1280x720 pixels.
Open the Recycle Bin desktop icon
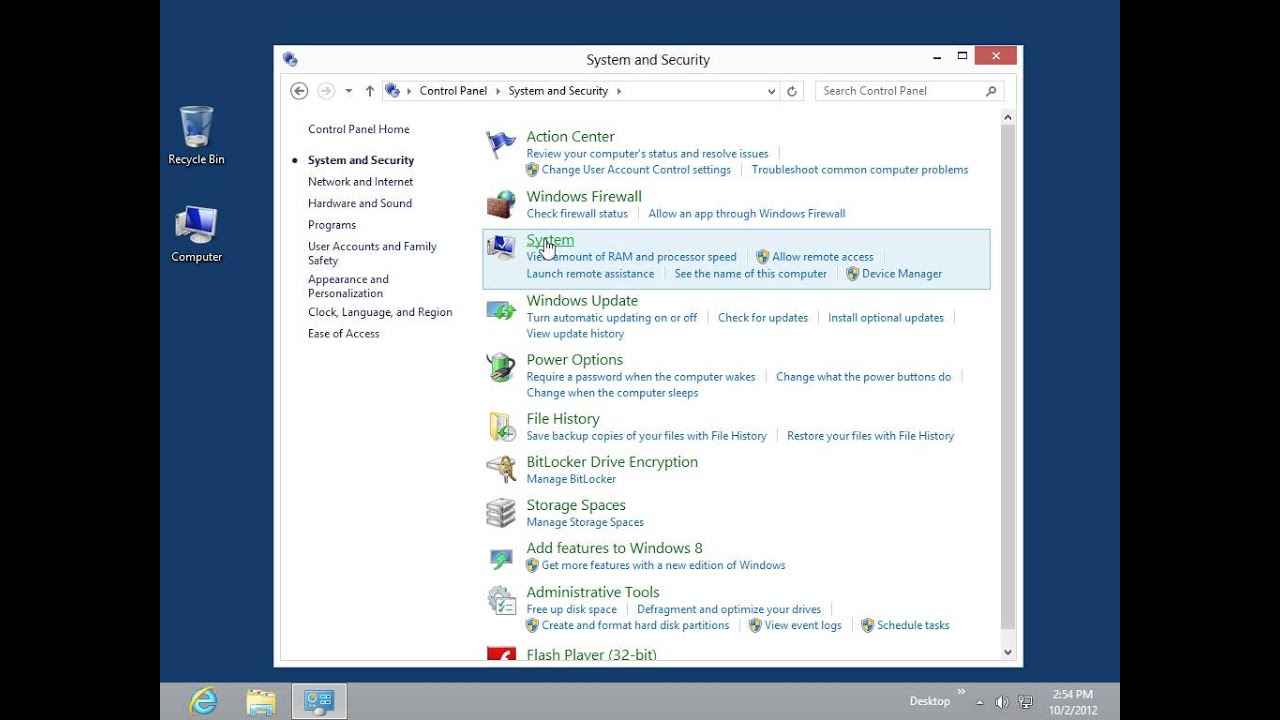196,136
